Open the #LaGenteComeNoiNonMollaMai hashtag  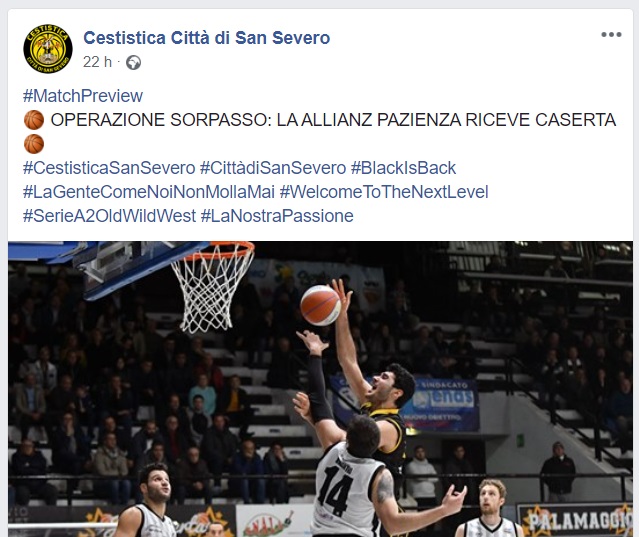click(x=149, y=192)
